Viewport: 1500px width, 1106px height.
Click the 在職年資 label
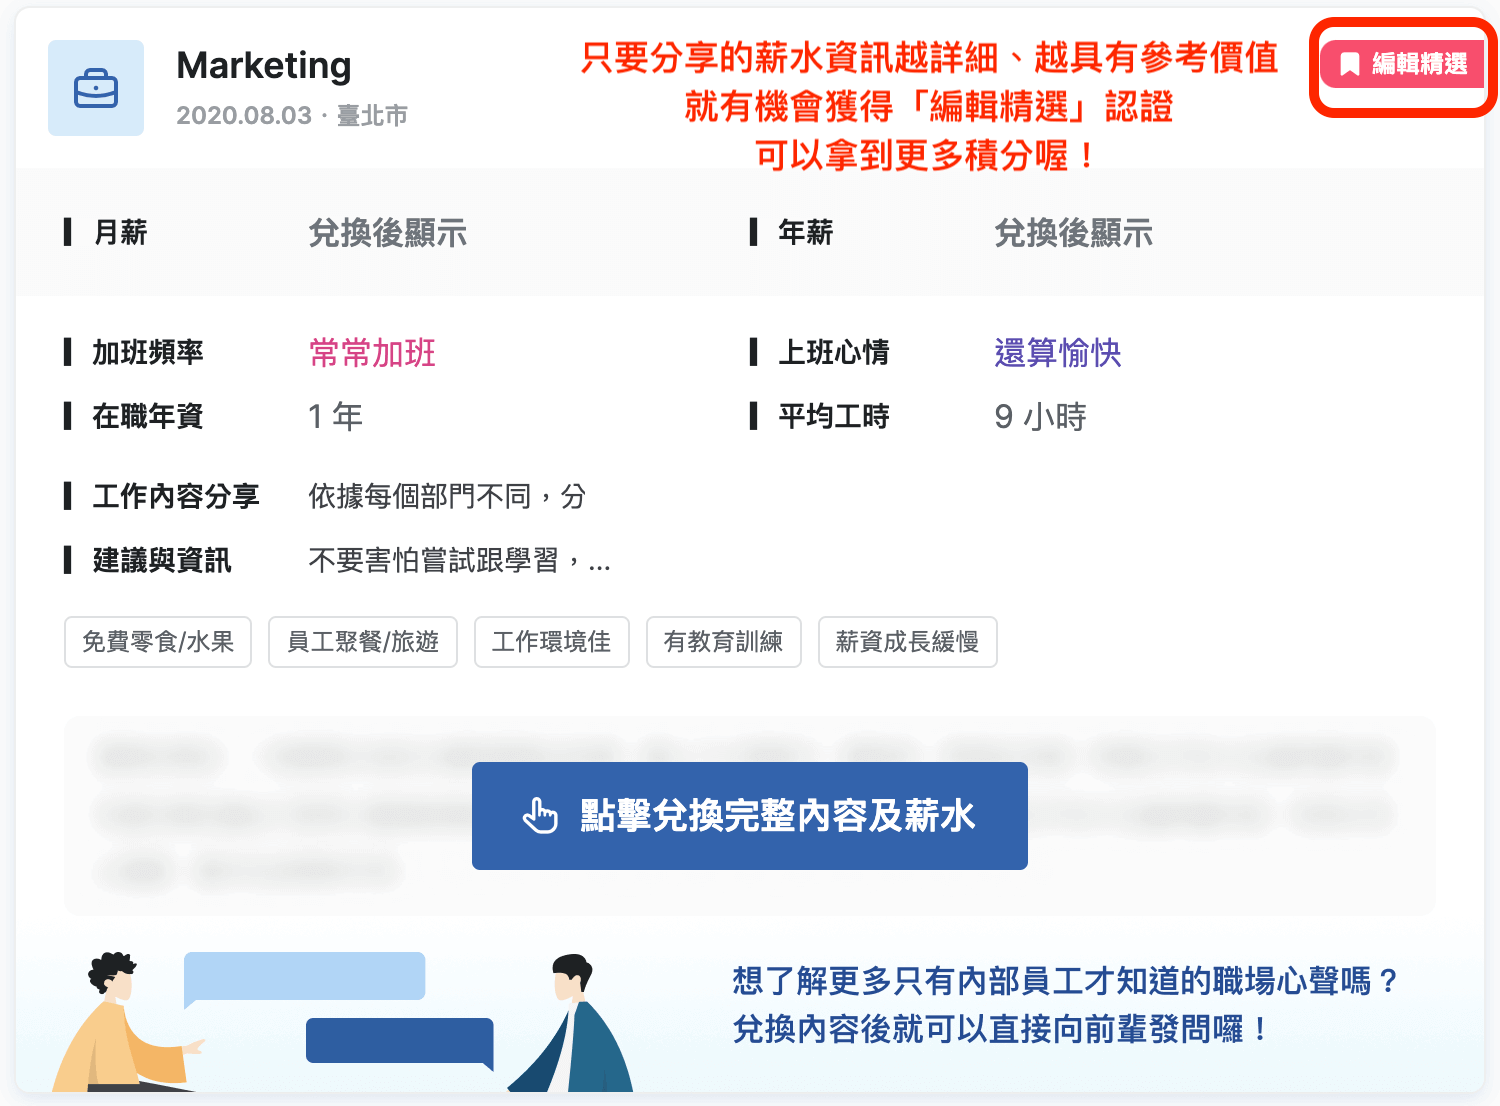[148, 416]
